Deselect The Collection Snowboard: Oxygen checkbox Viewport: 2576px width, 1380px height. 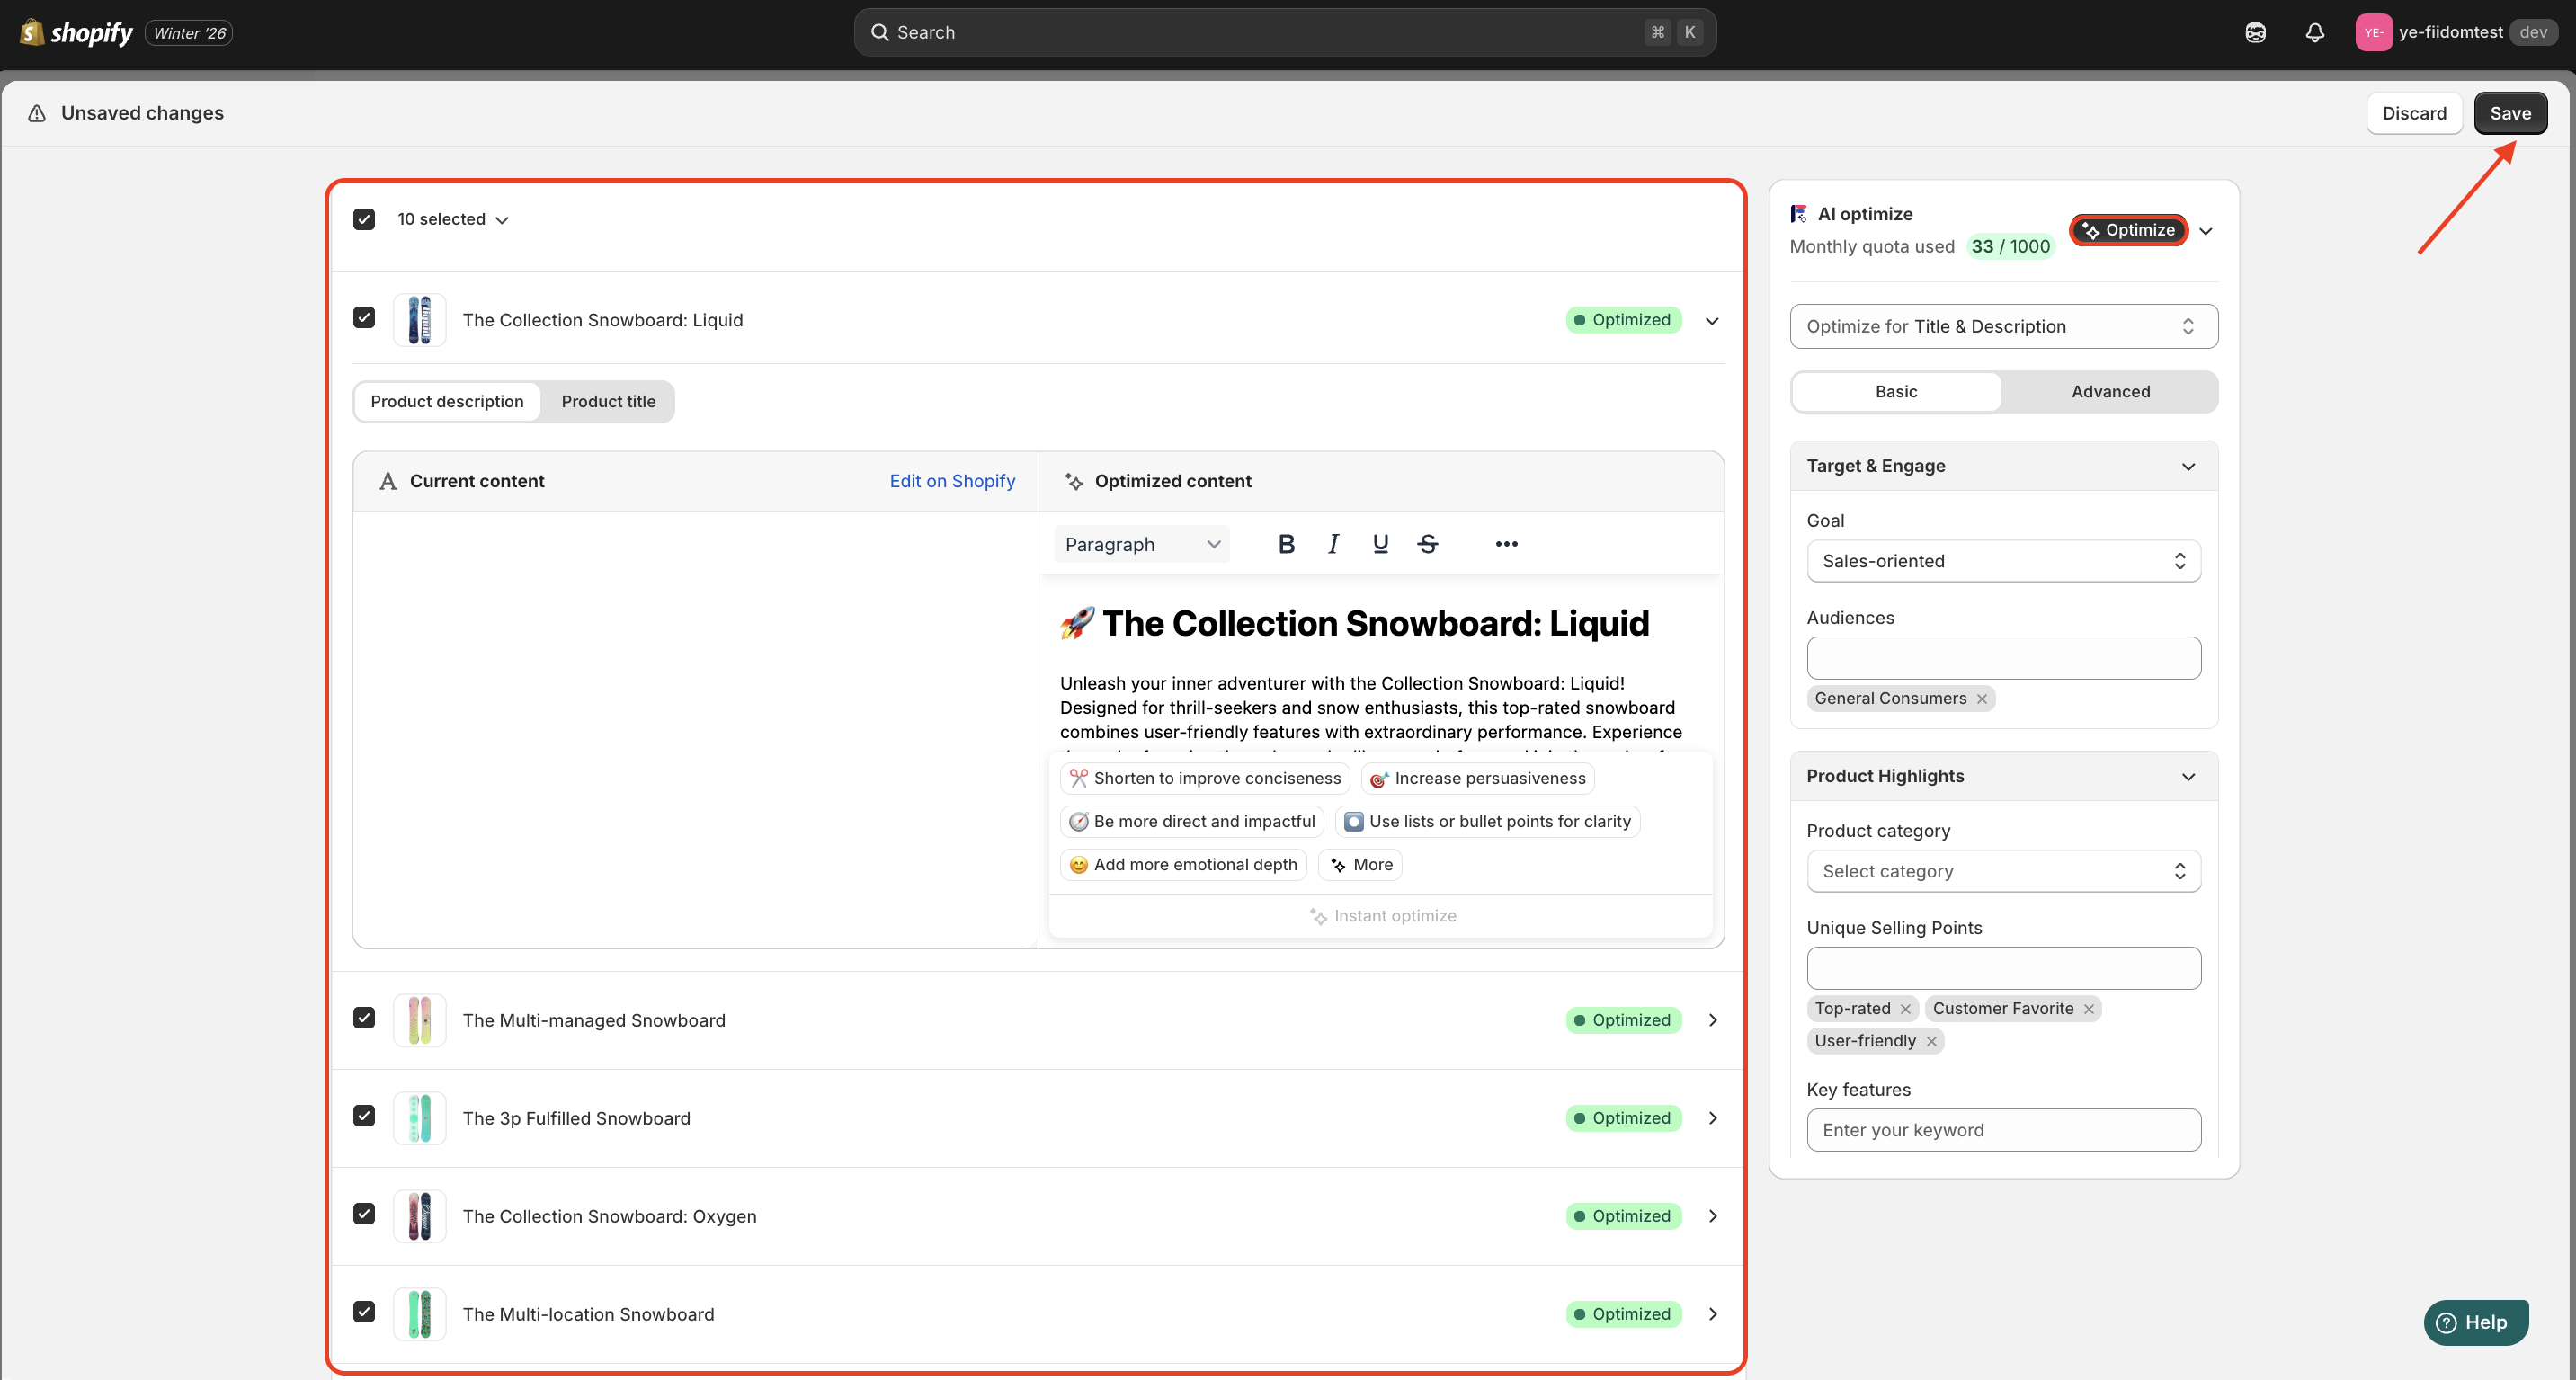tap(364, 1214)
